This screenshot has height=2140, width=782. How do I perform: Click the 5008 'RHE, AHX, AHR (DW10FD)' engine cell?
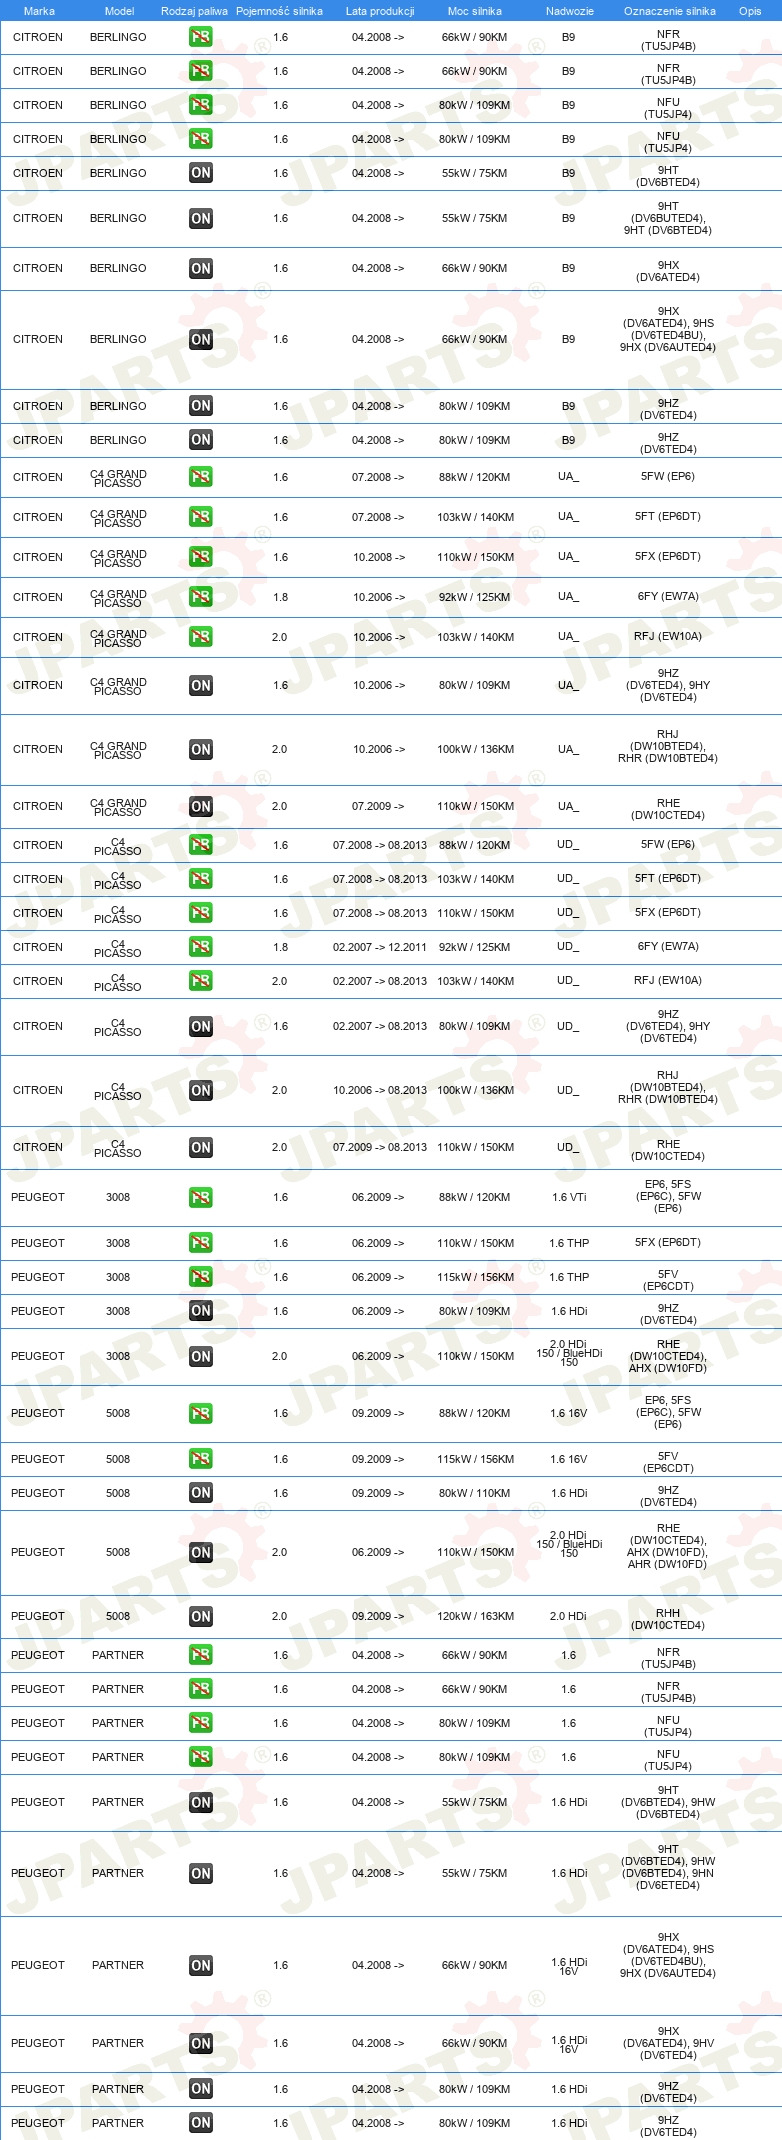click(x=668, y=1546)
